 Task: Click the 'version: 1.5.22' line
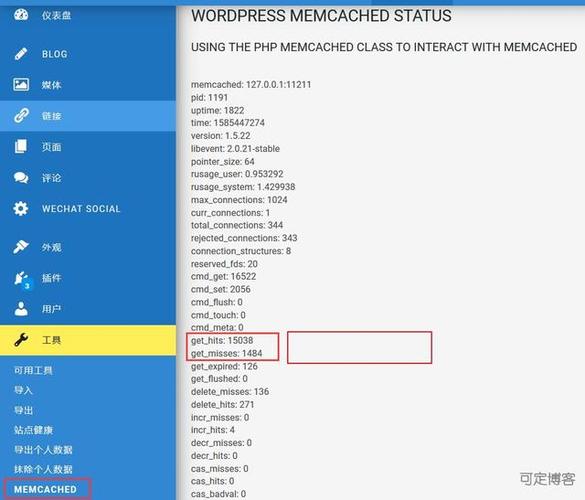tap(220, 135)
